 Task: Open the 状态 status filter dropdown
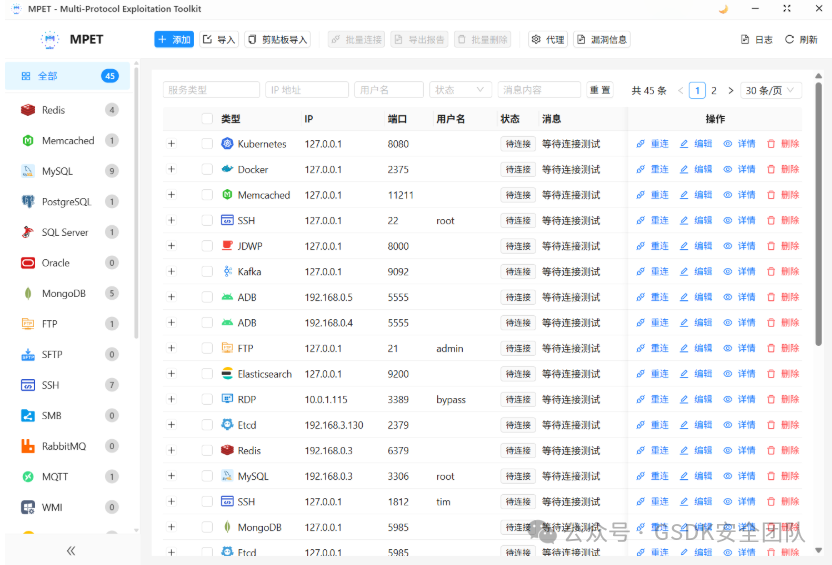coord(460,90)
